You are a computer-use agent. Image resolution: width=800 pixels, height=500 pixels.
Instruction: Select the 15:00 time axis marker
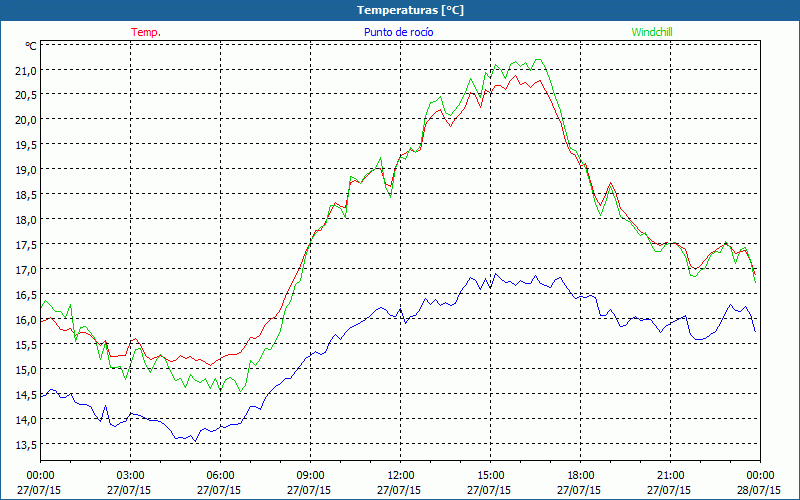[490, 475]
